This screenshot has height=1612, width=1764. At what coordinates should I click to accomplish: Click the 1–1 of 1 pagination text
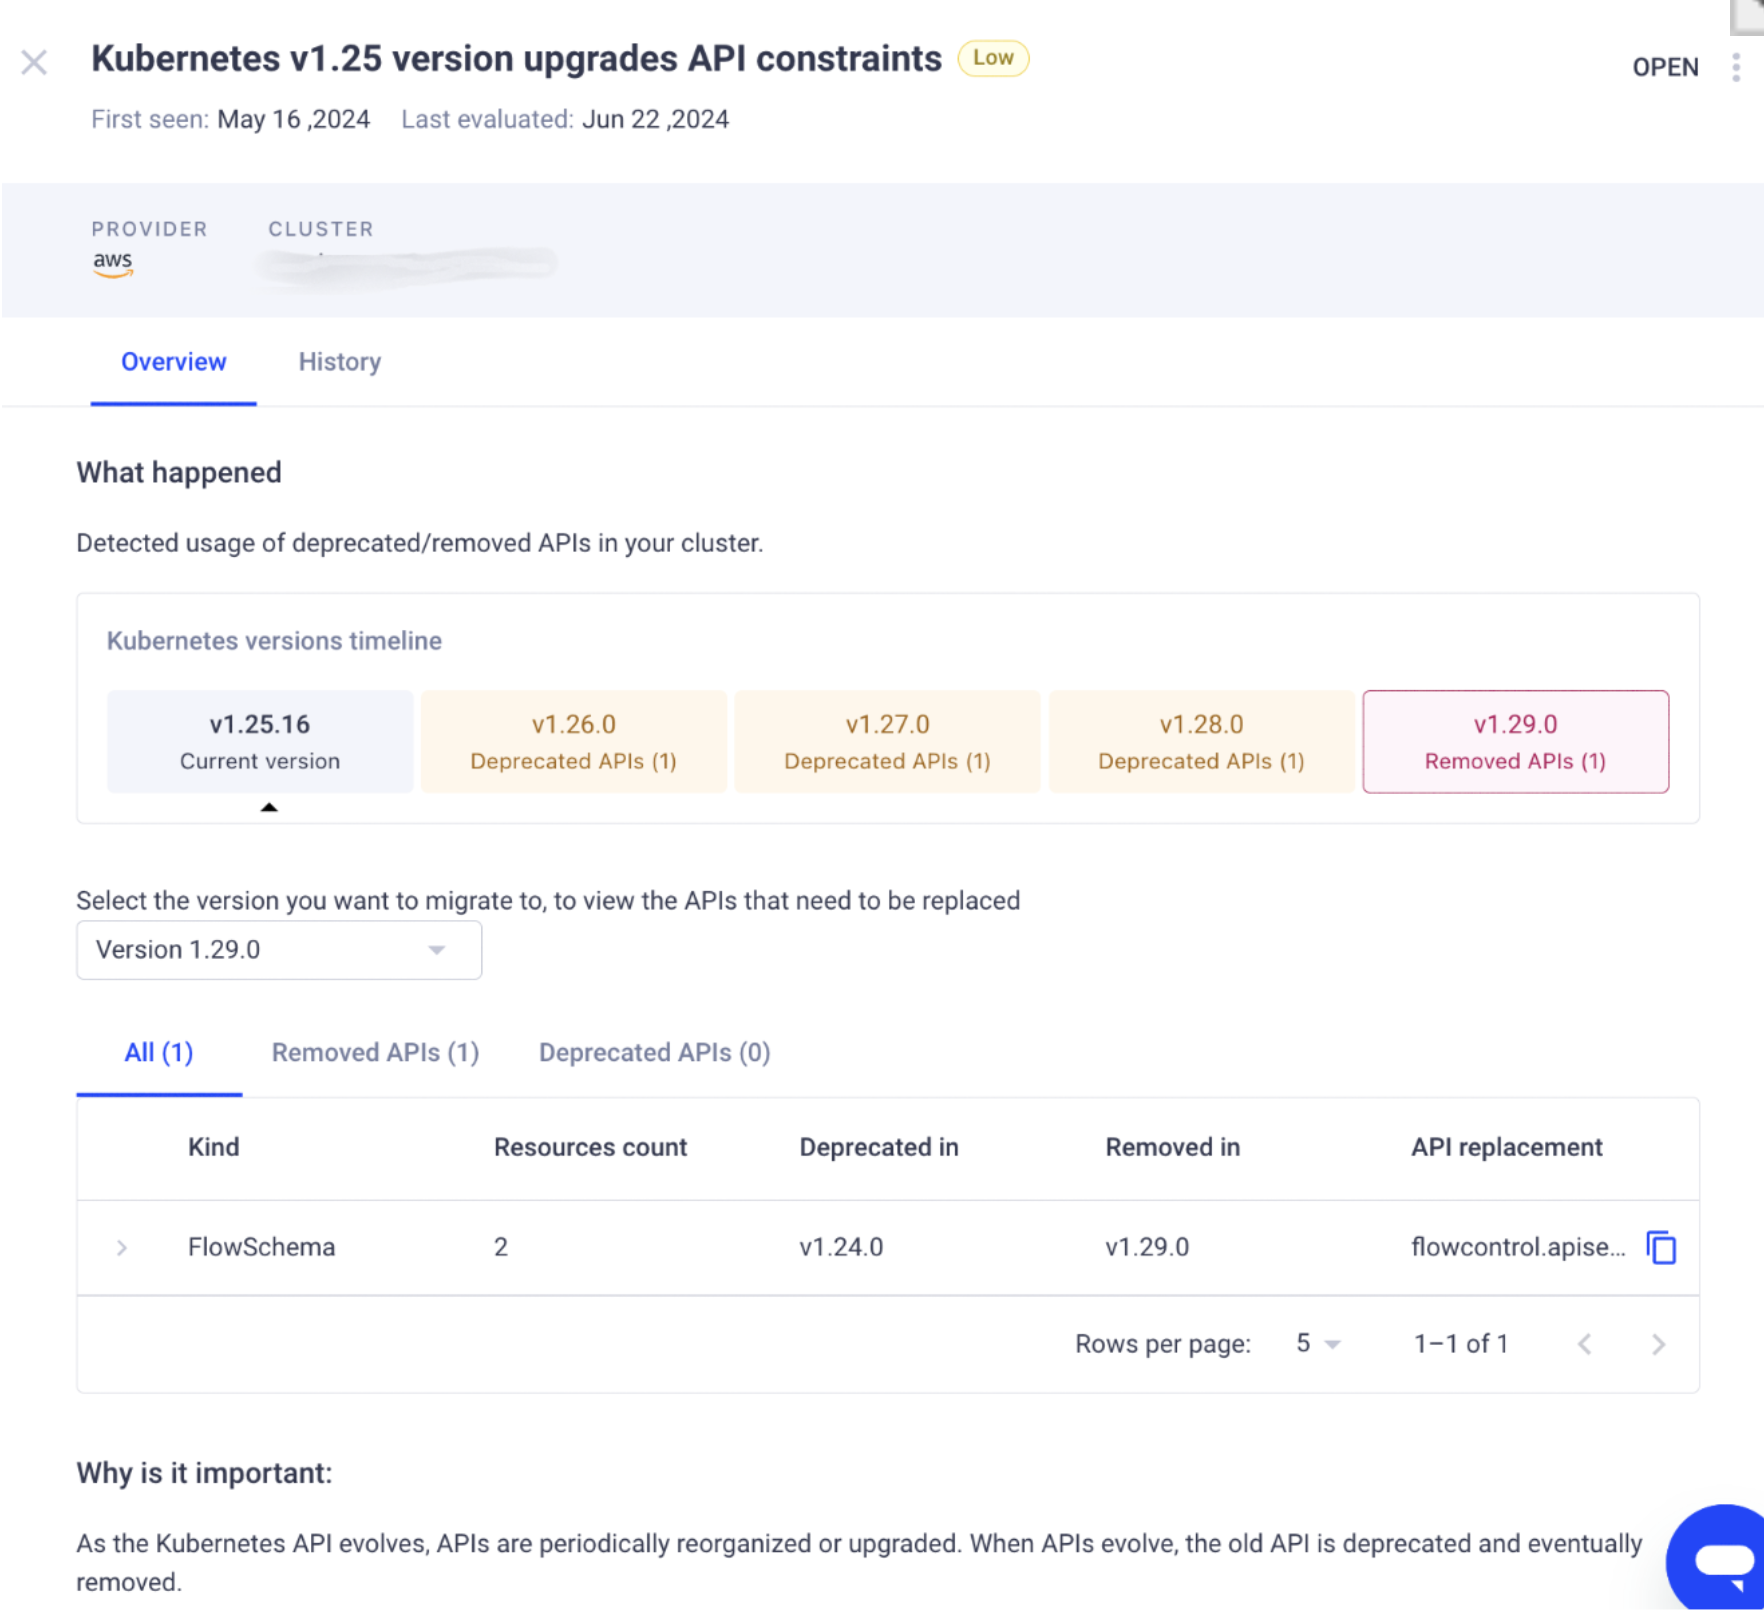click(x=1460, y=1344)
